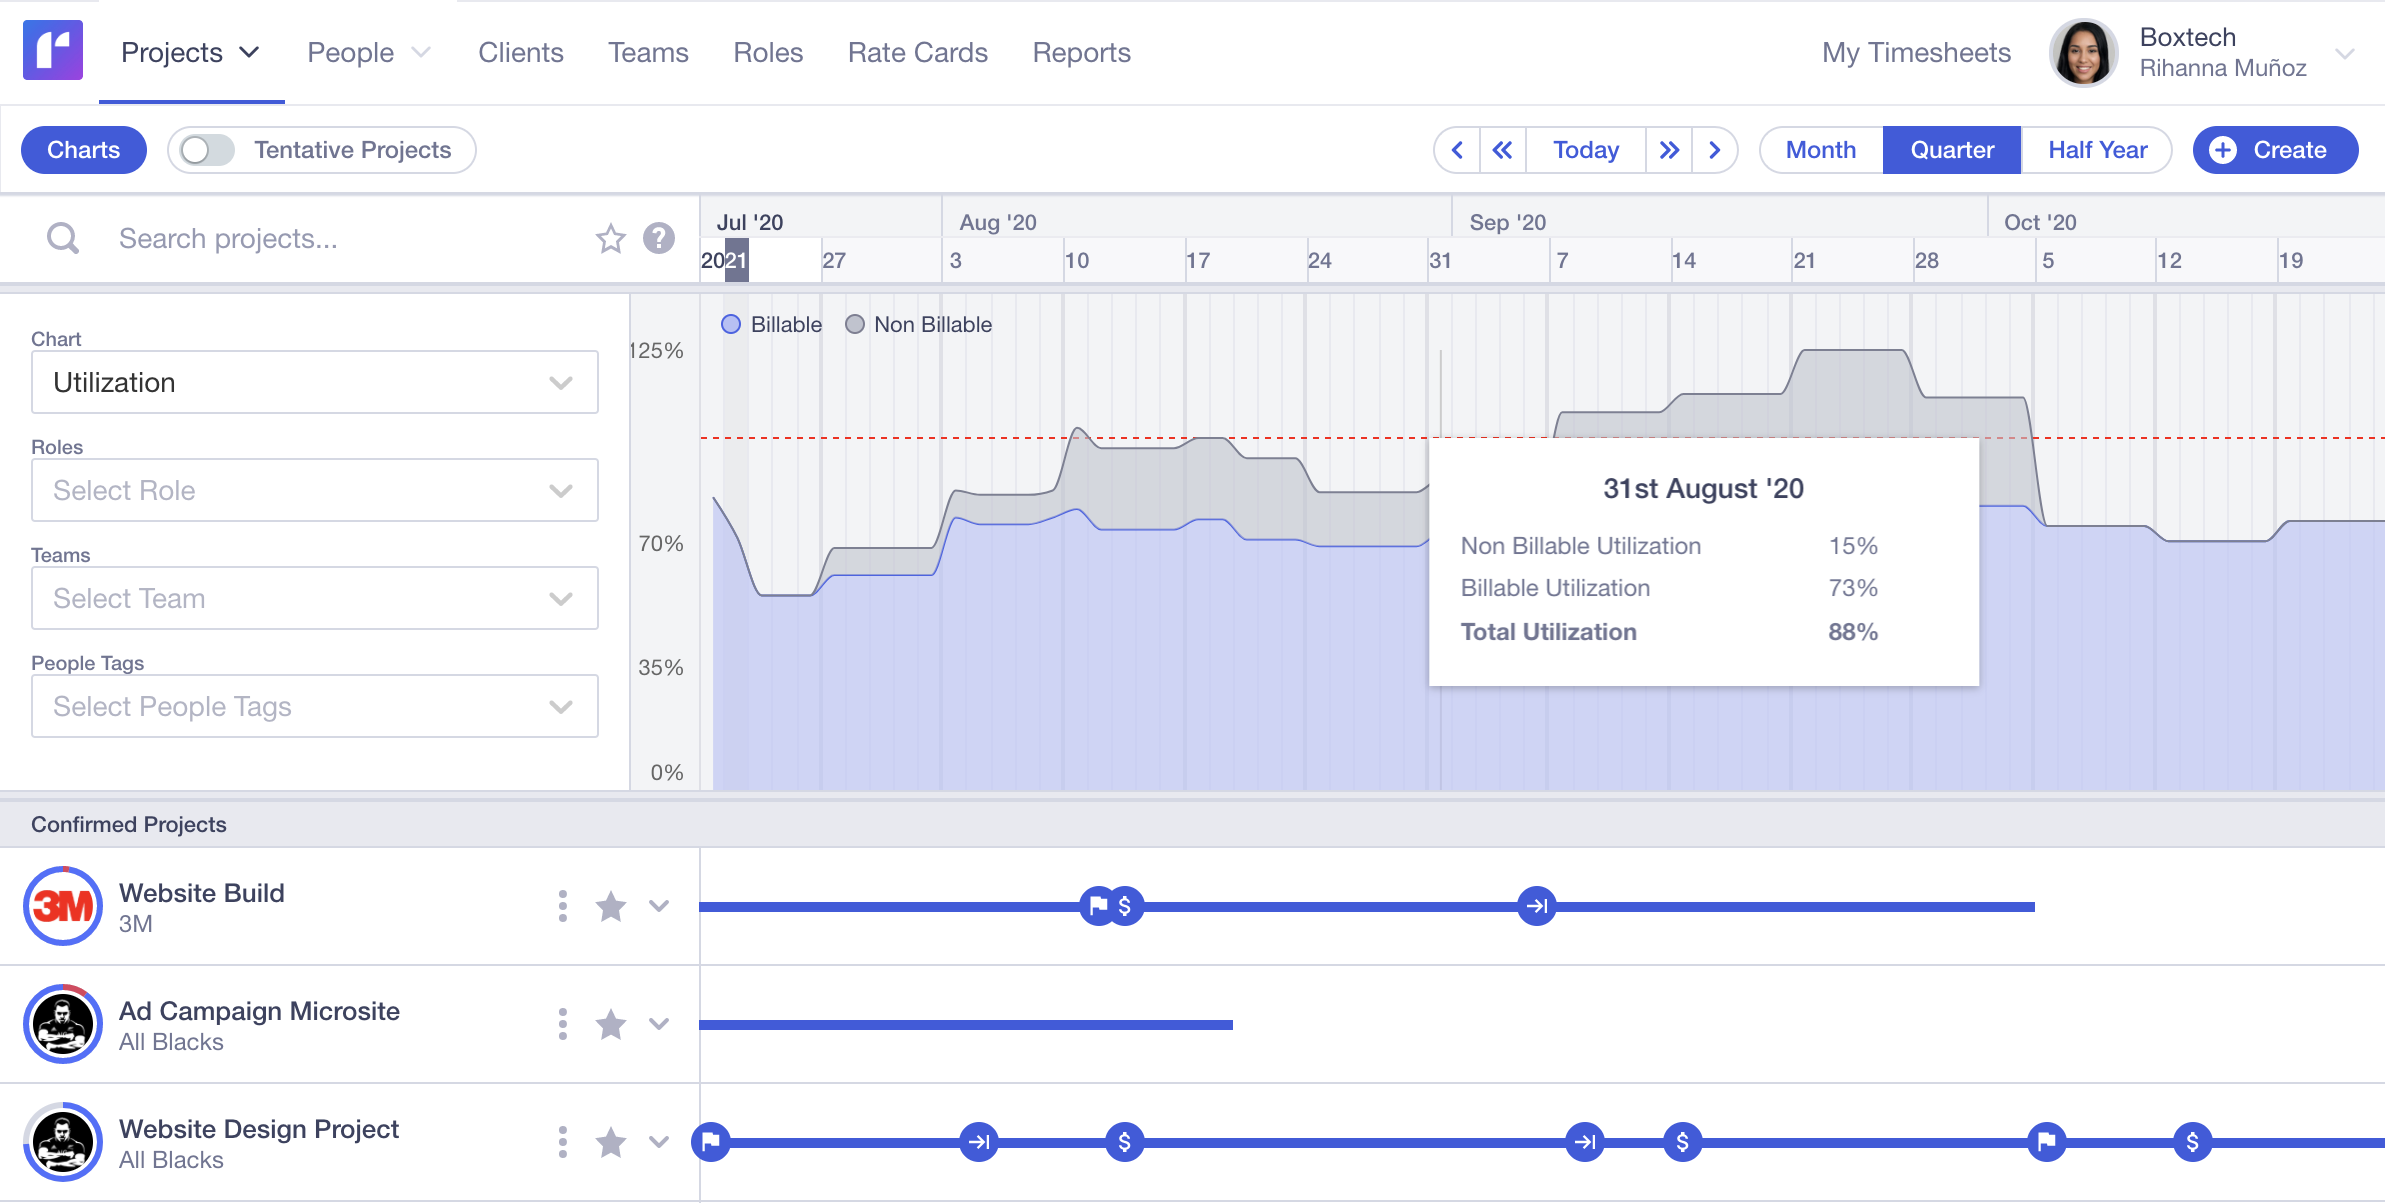Viewport: 2385px width, 1203px height.
Task: Toggle the Non Billable legend series
Action: (918, 324)
